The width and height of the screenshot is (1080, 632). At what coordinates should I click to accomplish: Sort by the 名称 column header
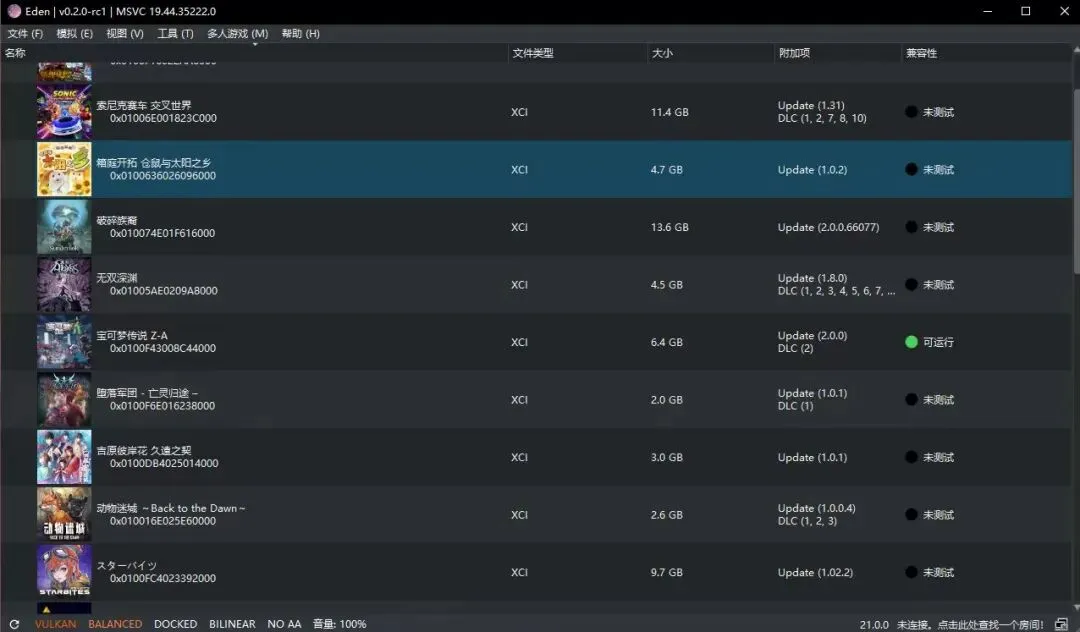point(253,53)
